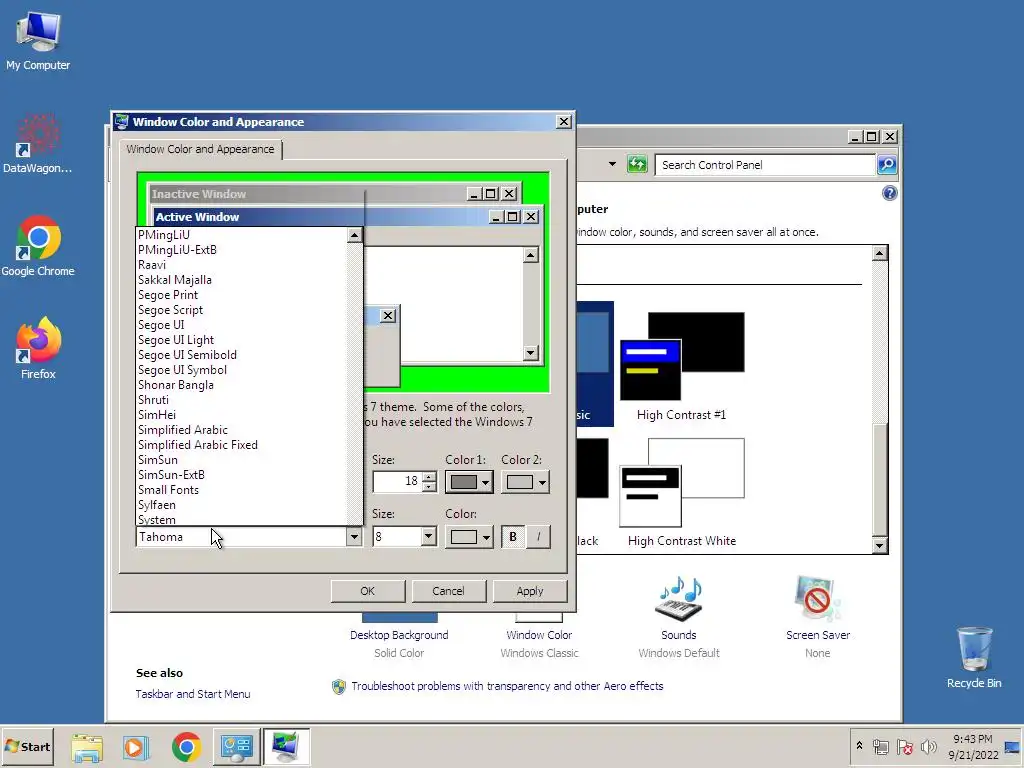Open help icon in Control Panel

pyautogui.click(x=889, y=193)
